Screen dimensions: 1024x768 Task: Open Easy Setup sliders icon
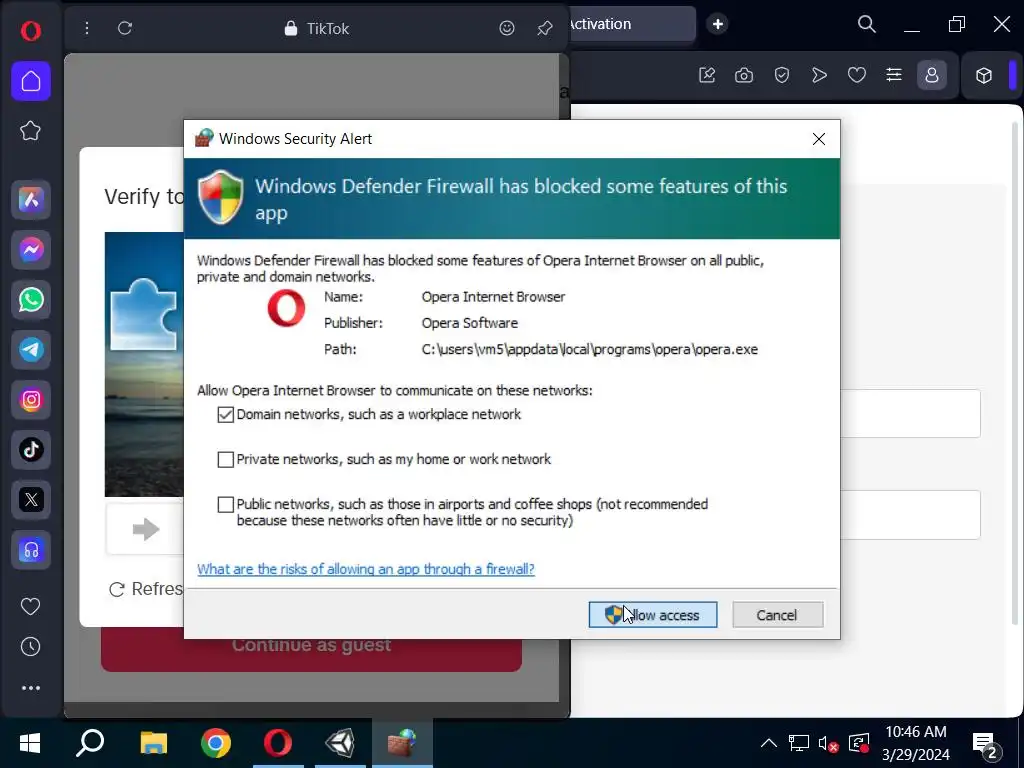coord(894,75)
